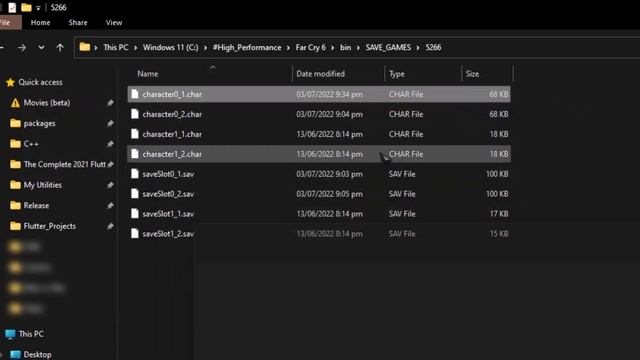
Task: Open Release pinned folder
Action: click(x=36, y=206)
